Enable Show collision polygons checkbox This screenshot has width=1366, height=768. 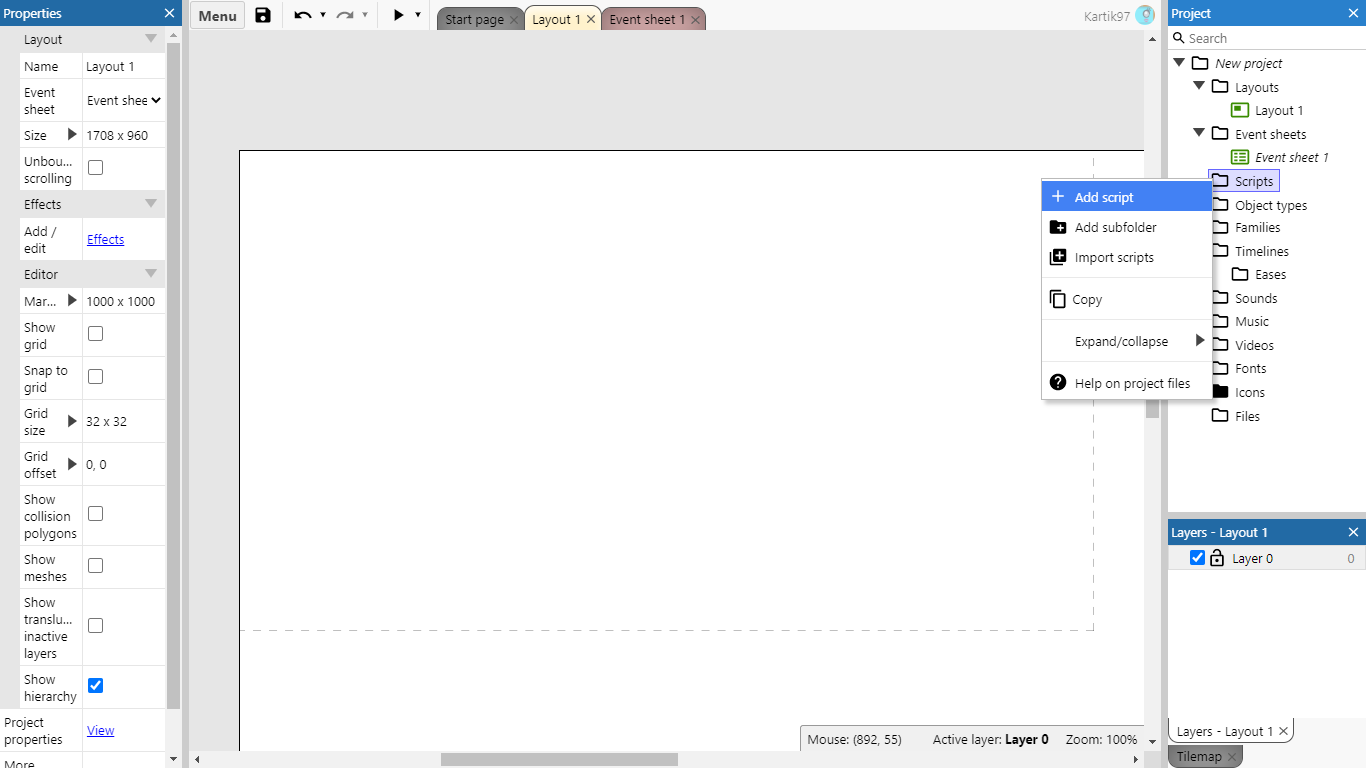coord(95,514)
